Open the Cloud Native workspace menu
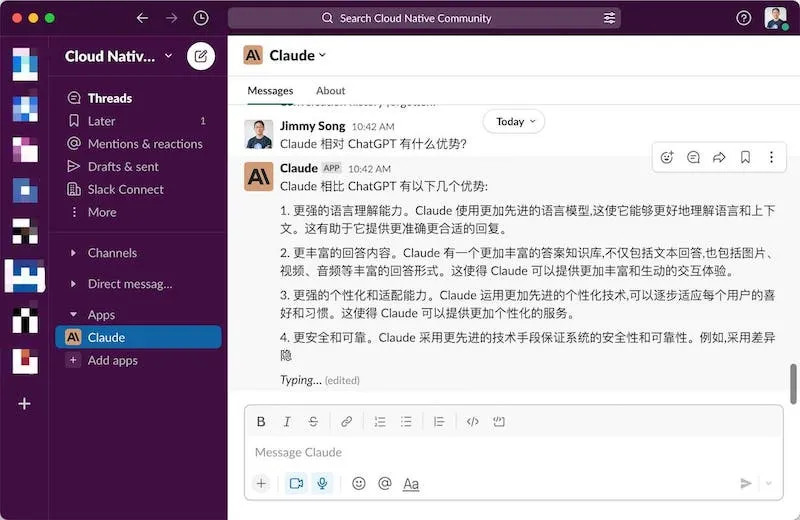The image size is (800, 520). click(x=119, y=56)
